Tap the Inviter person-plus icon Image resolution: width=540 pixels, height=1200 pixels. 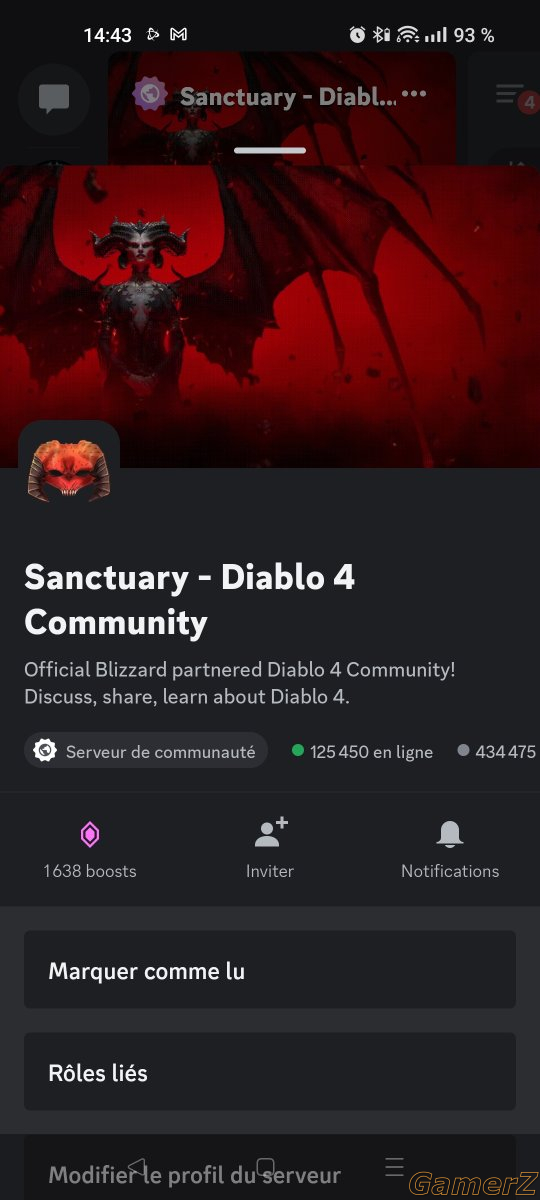271,832
